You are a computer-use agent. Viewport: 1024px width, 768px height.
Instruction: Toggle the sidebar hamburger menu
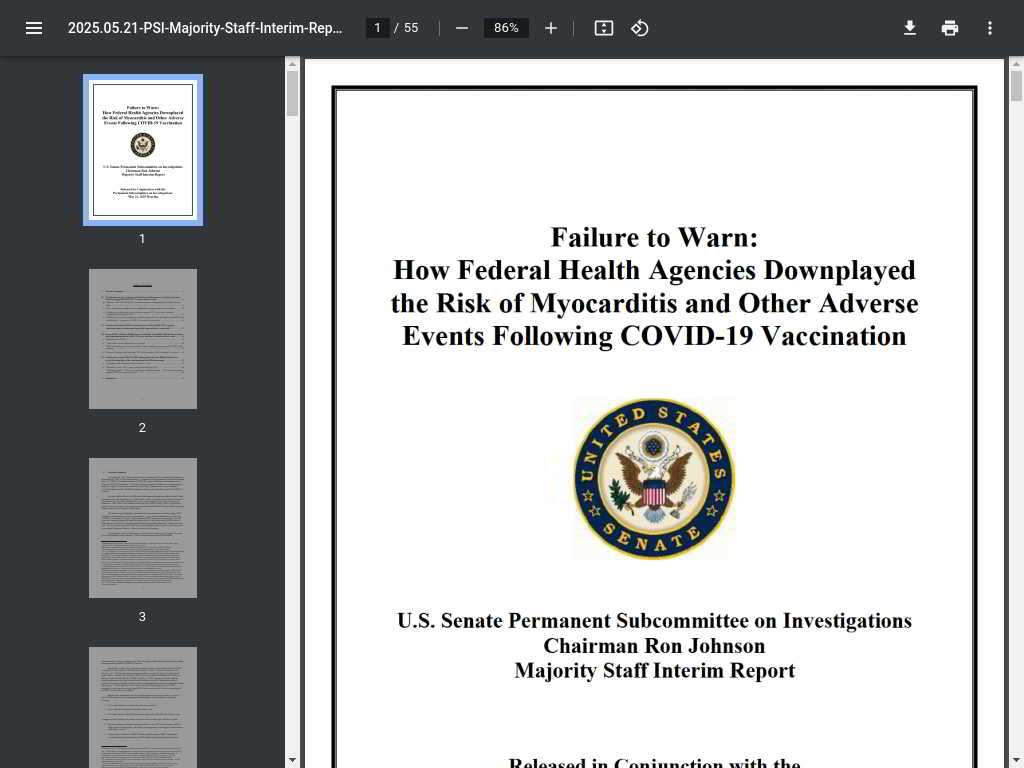[x=34, y=28]
